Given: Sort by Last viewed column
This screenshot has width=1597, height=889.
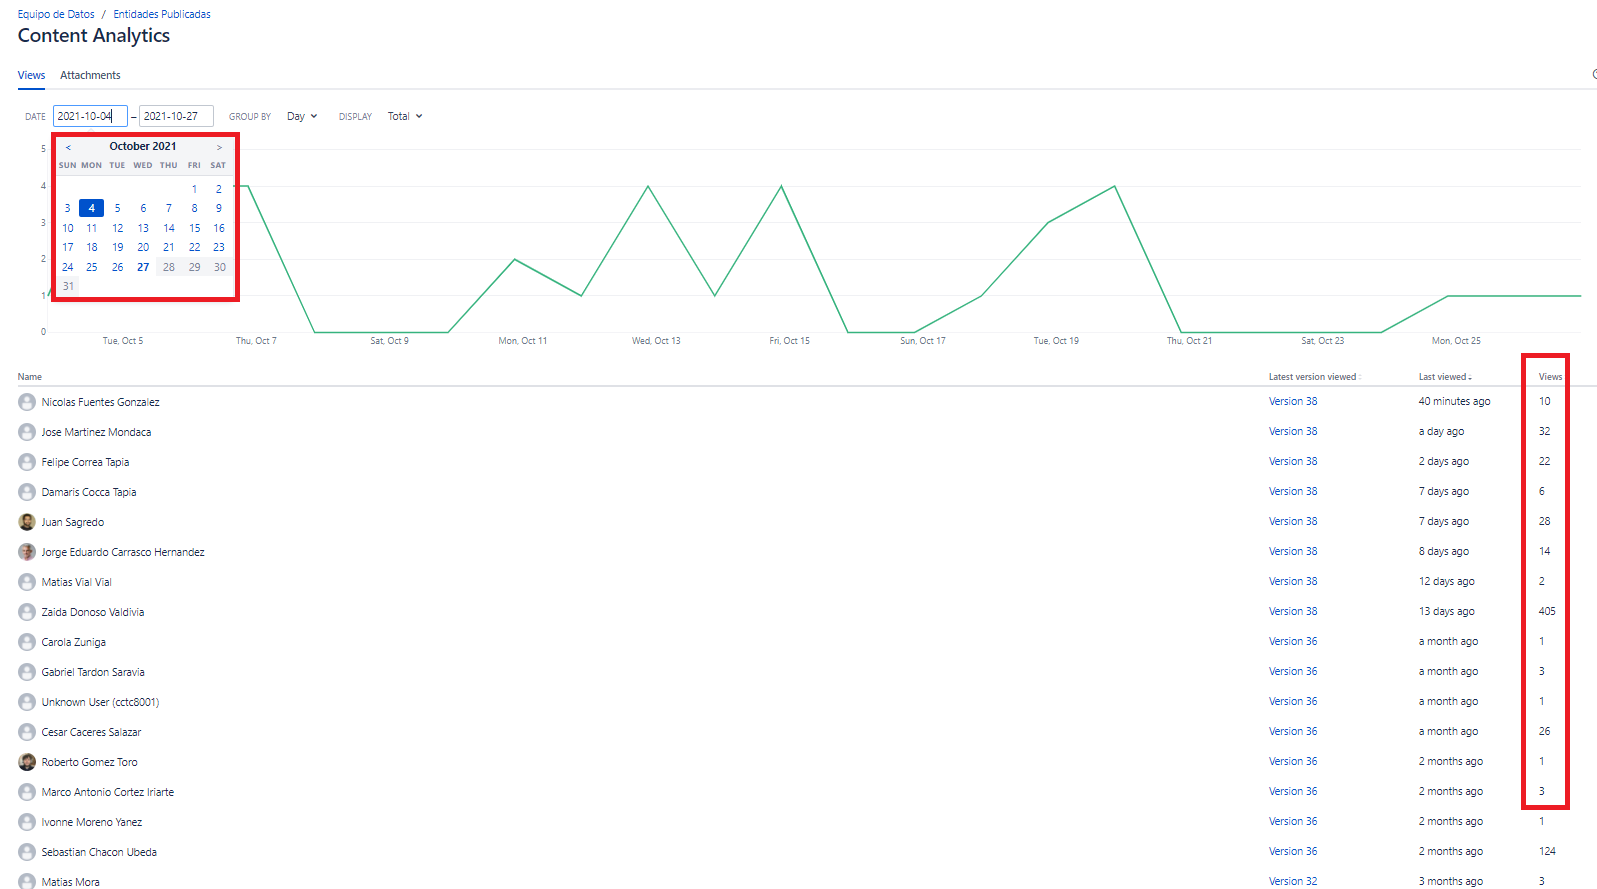Looking at the screenshot, I should (x=1444, y=377).
